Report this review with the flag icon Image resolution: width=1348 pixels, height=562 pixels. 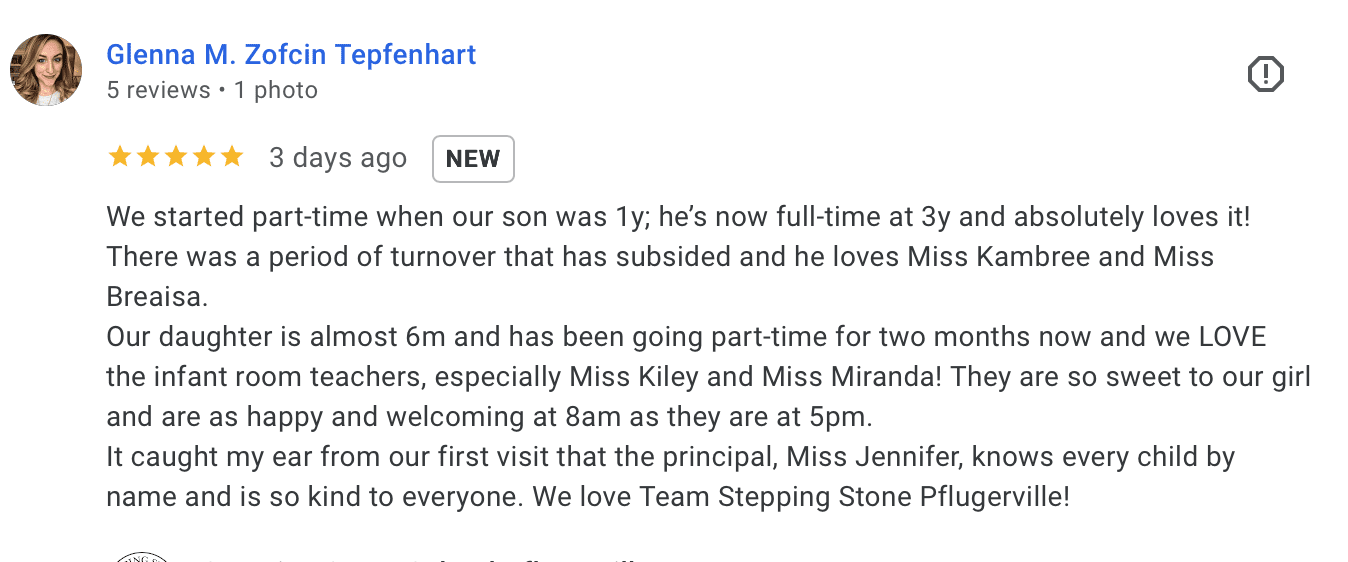(1265, 74)
